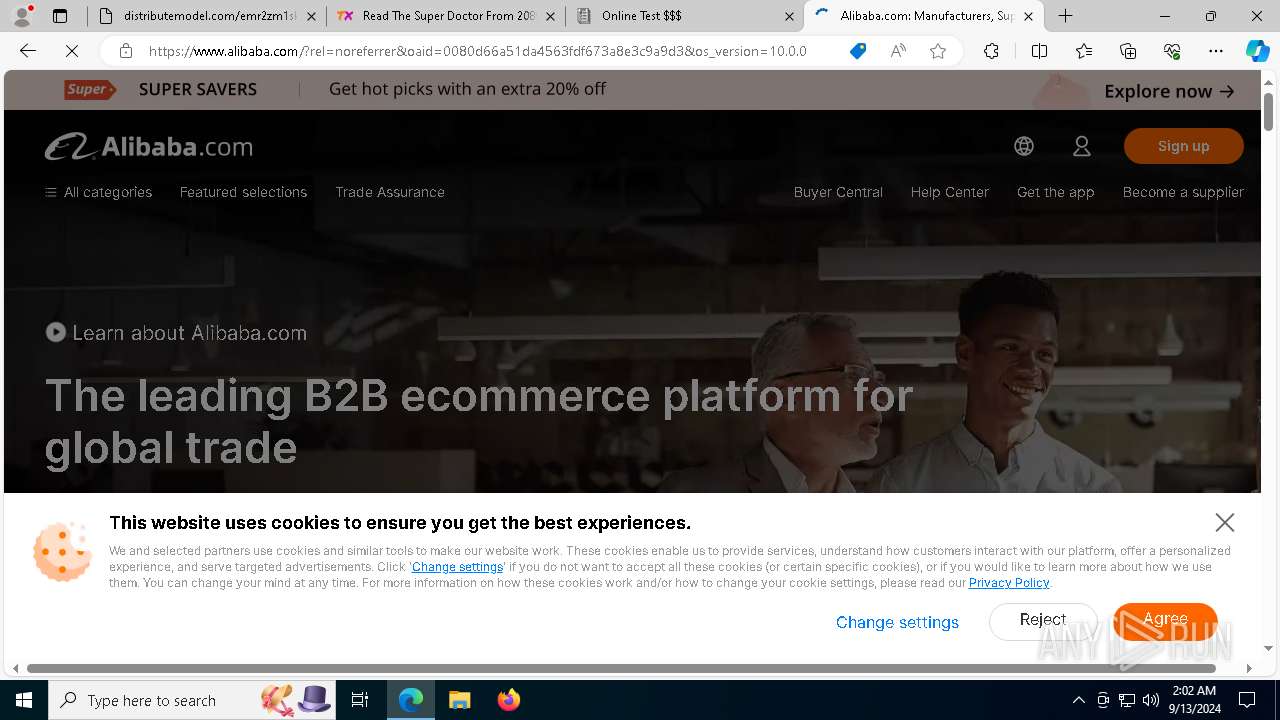Open the network icon in the tray
Viewport: 1280px width, 720px height.
[1127, 700]
